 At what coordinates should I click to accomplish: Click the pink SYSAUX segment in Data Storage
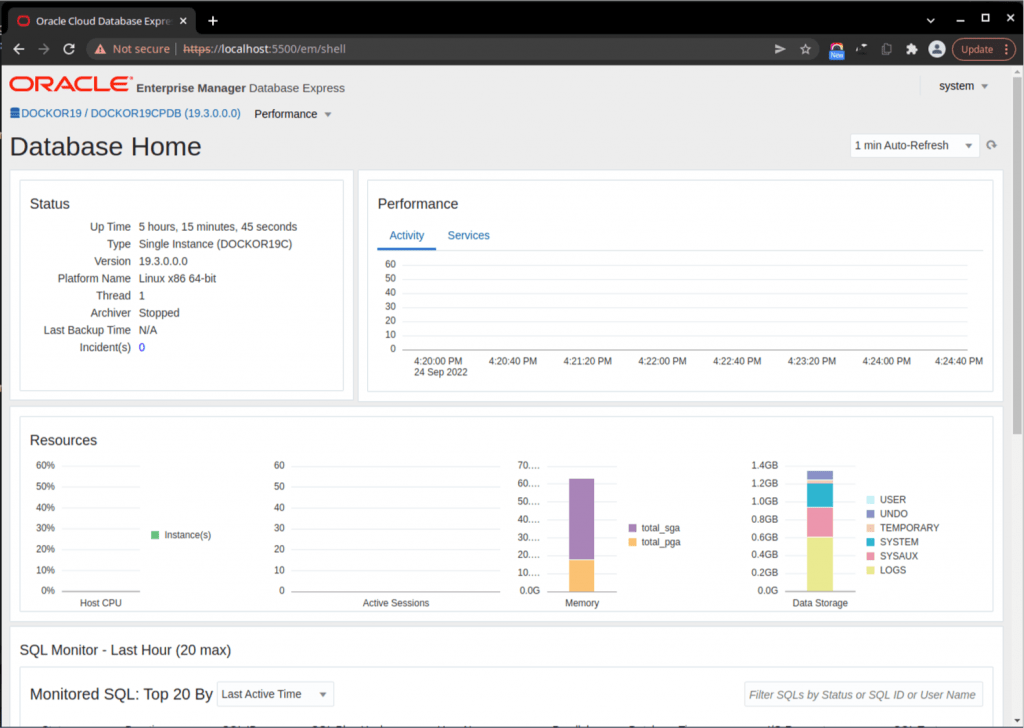click(x=820, y=522)
